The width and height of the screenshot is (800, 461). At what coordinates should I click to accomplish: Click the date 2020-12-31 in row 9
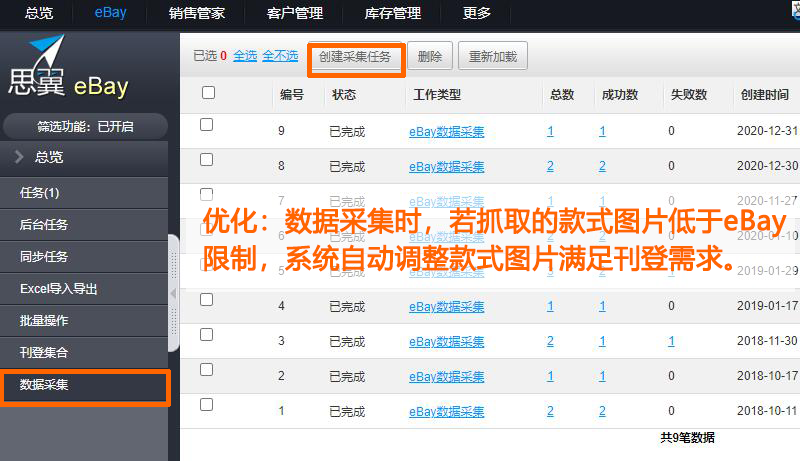pyautogui.click(x=767, y=131)
